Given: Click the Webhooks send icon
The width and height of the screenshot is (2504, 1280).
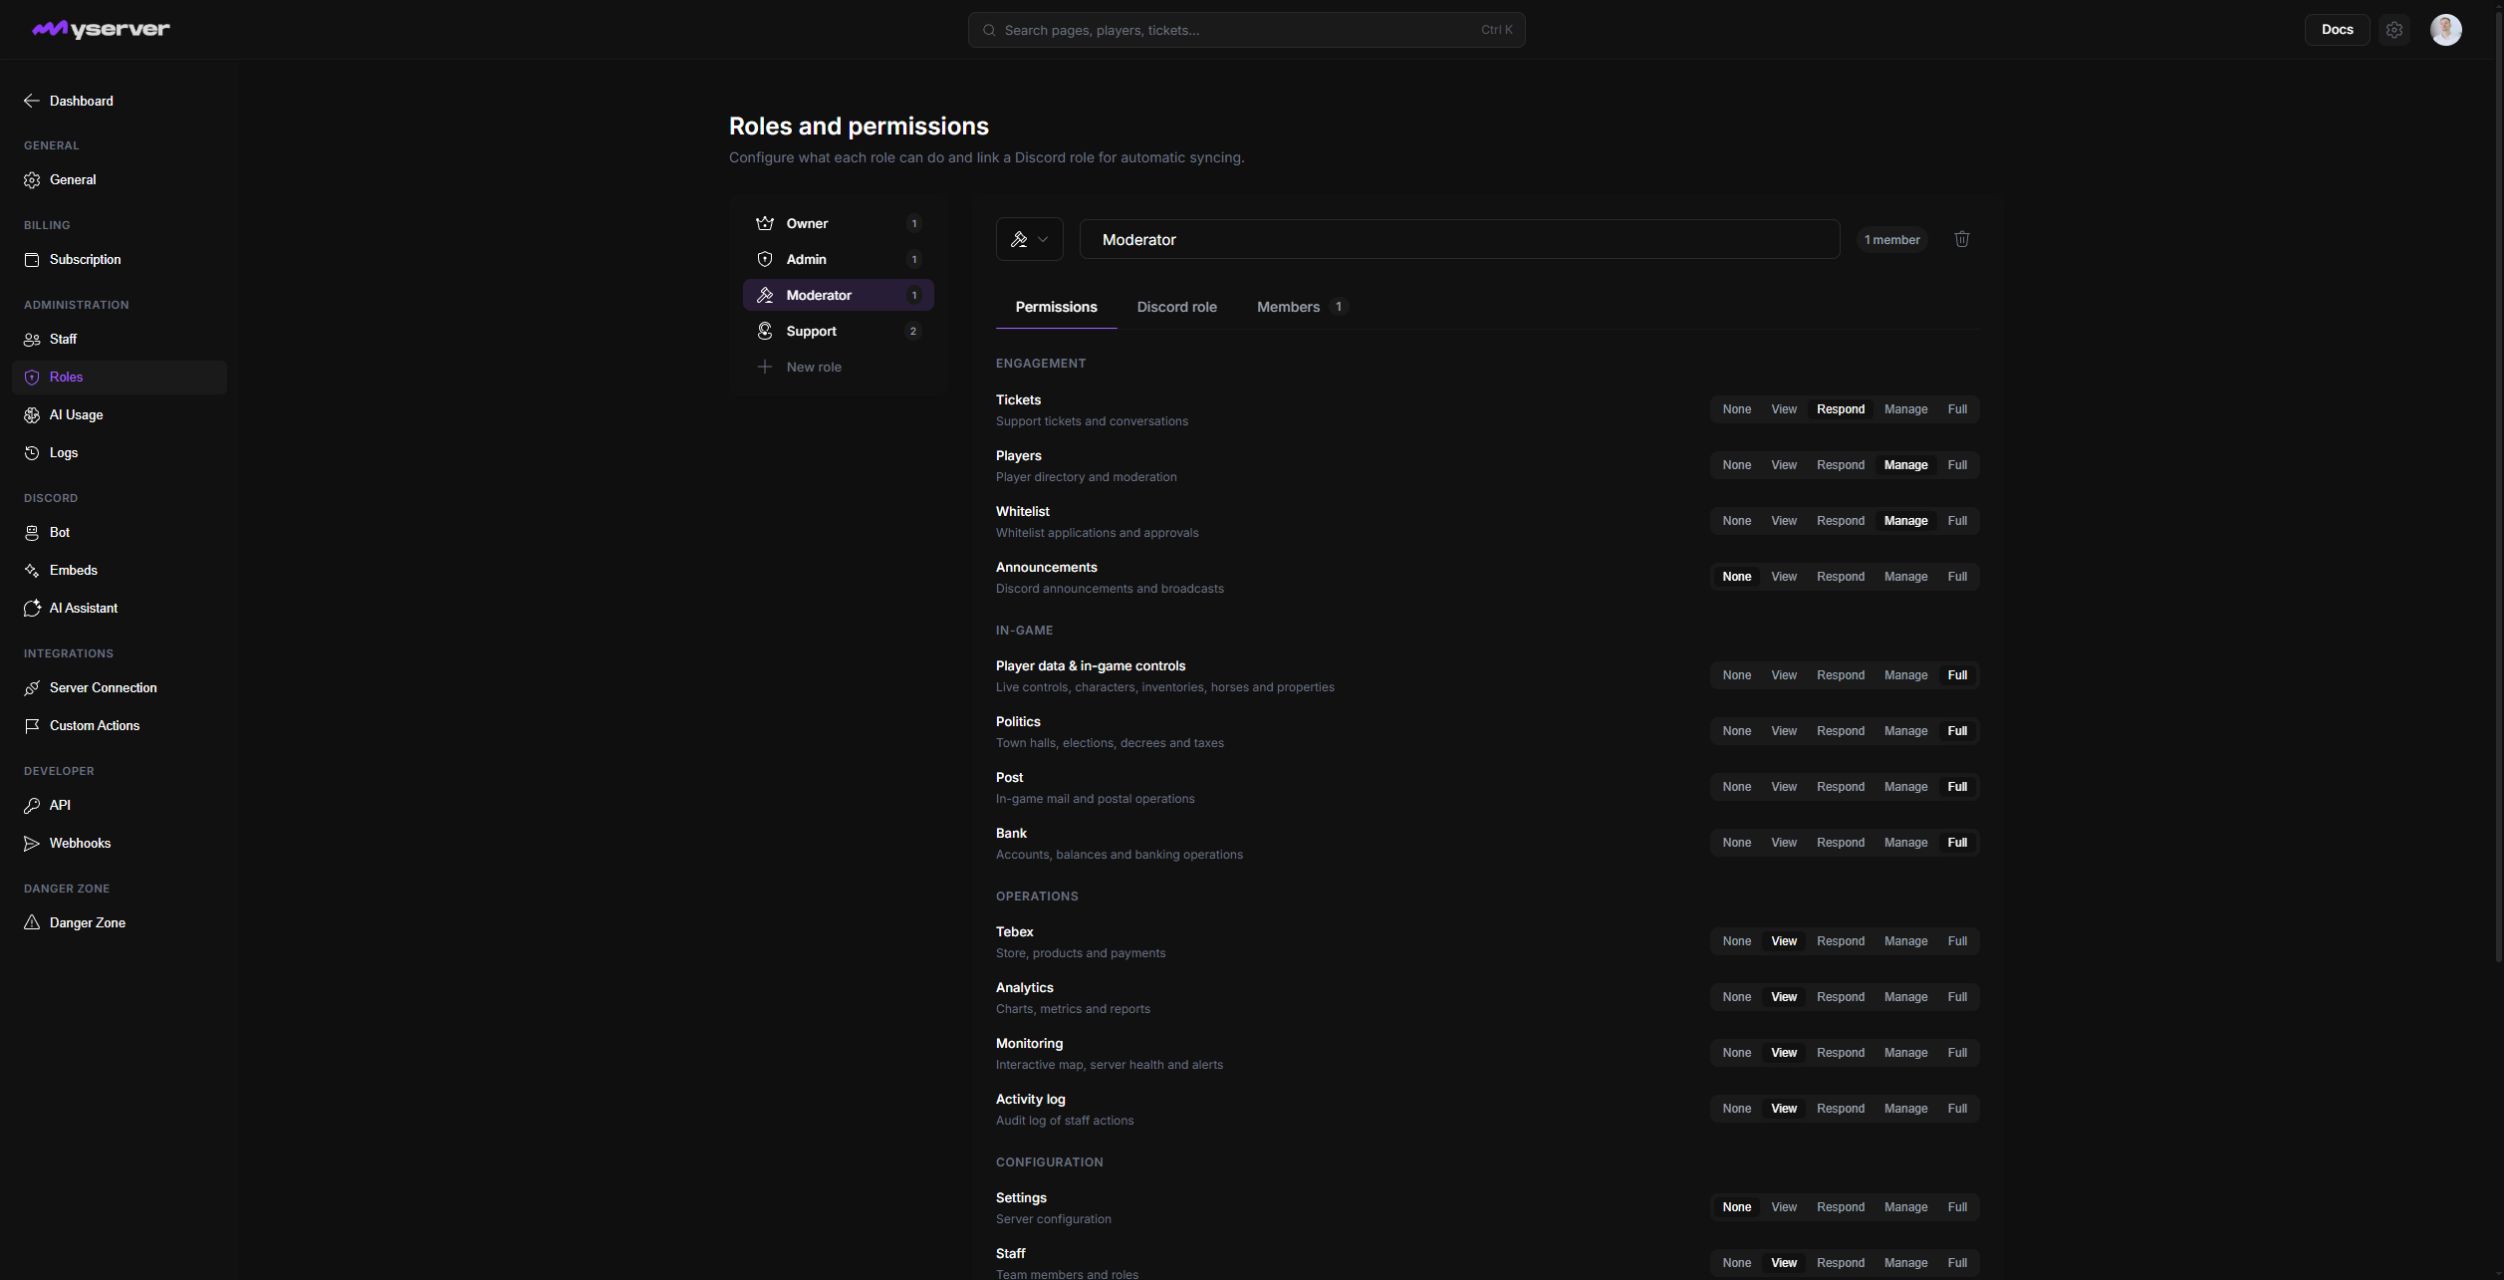Looking at the screenshot, I should click(x=32, y=844).
